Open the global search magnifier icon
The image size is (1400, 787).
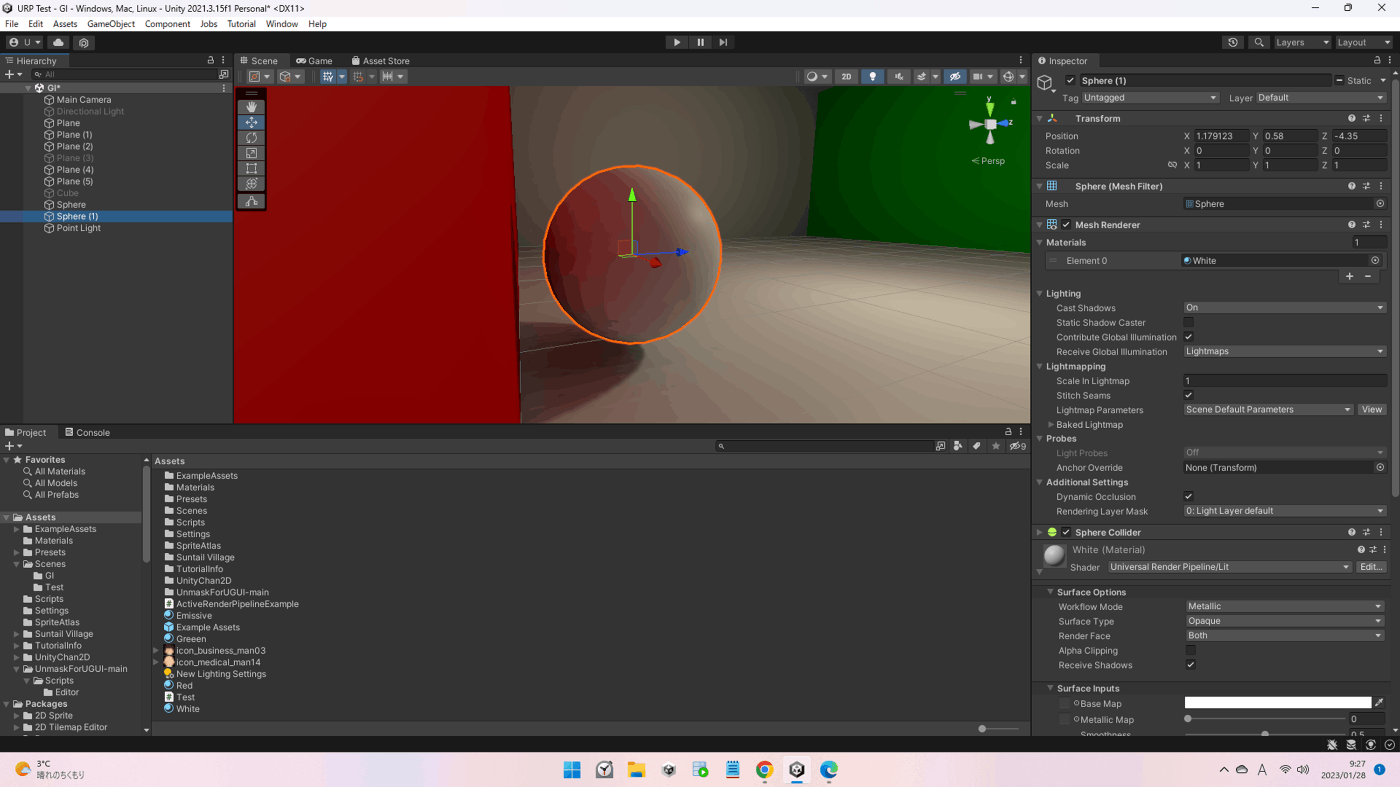pyautogui.click(x=1259, y=42)
